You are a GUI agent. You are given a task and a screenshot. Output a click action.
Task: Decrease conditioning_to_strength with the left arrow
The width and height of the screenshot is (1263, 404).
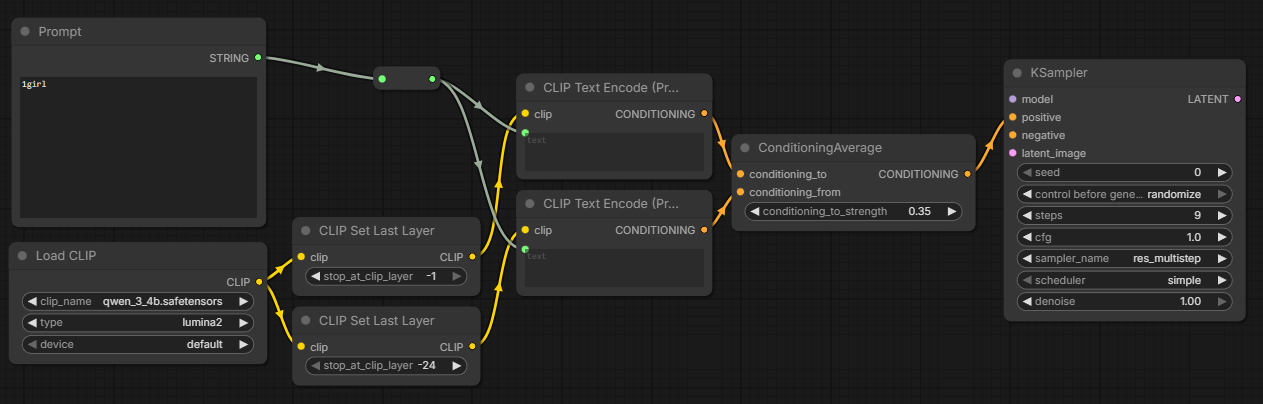[755, 212]
